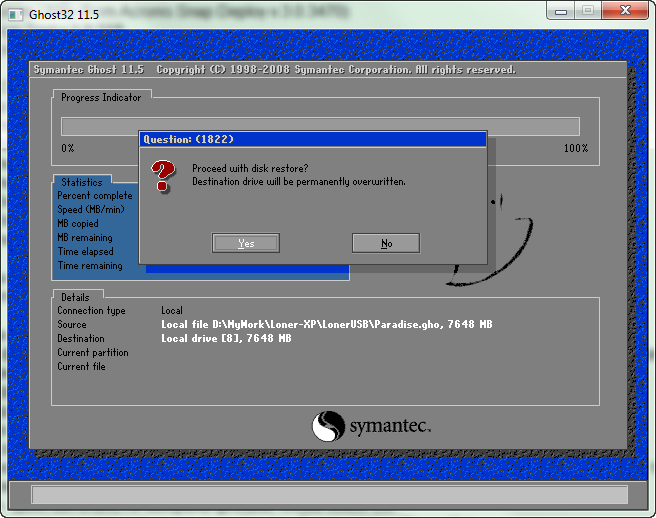656x518 pixels.
Task: Select the Paradise.gho source file path
Action: coord(327,325)
